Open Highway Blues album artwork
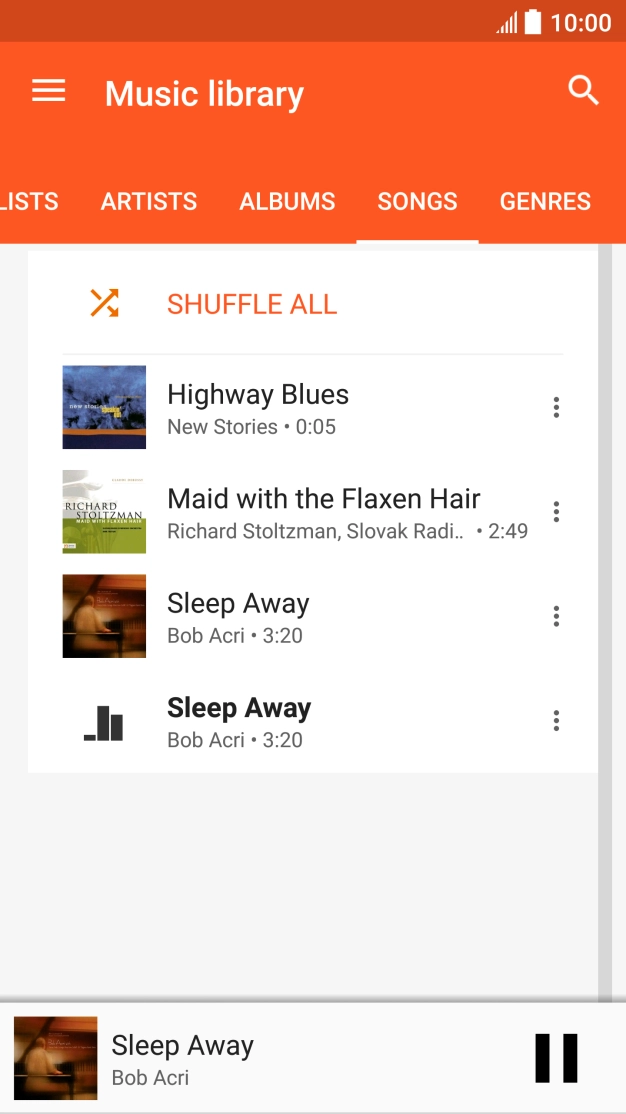This screenshot has height=1114, width=626. click(x=104, y=407)
